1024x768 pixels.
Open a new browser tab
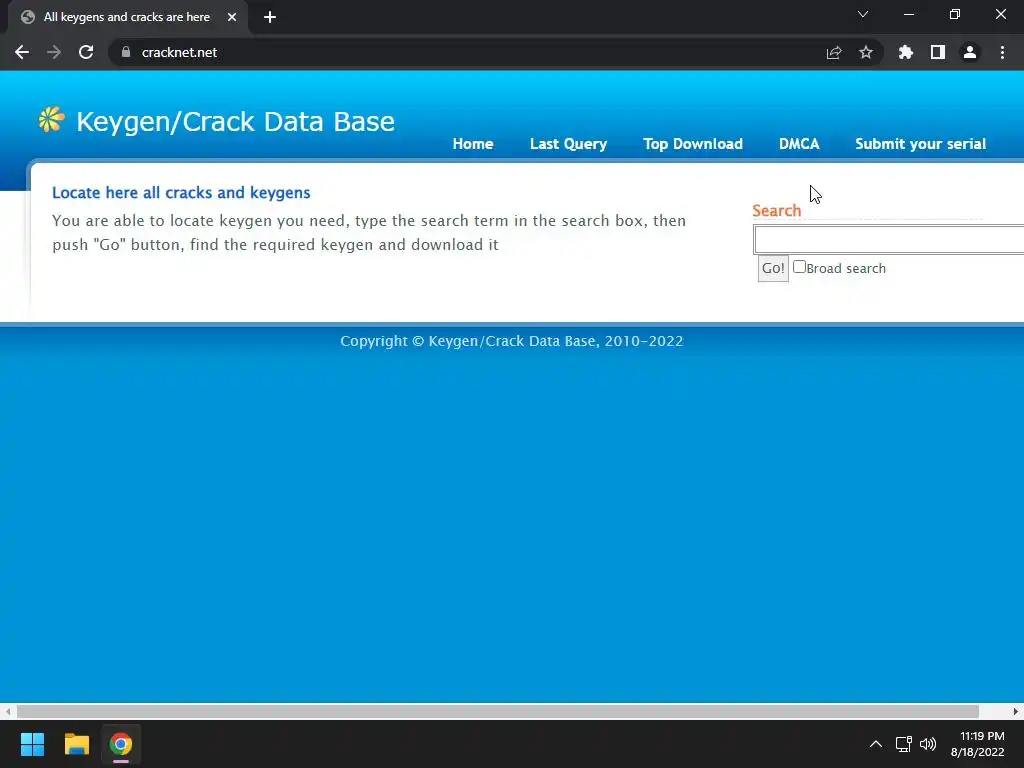[270, 17]
